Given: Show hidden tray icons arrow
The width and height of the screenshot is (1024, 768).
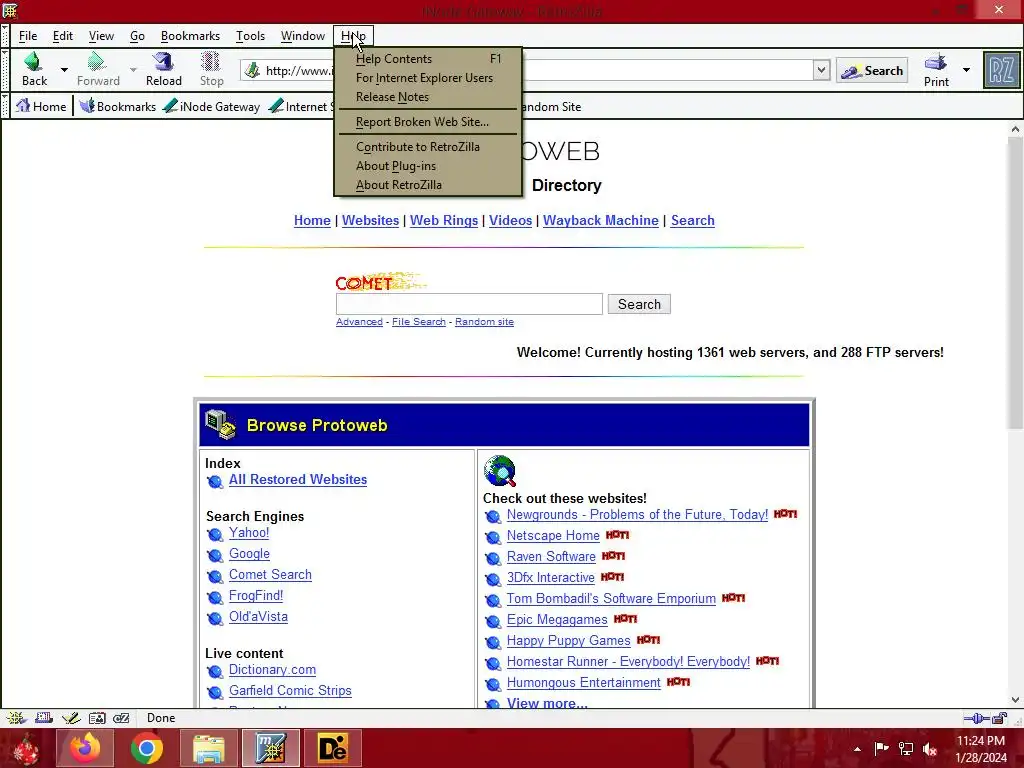Looking at the screenshot, I should 857,749.
